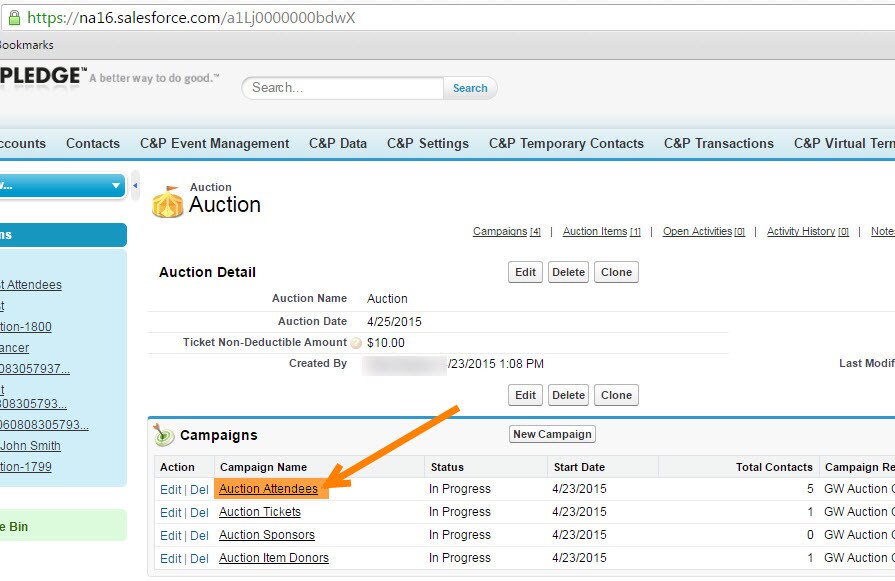Image resolution: width=895 pixels, height=581 pixels.
Task: Open the Recycle Bin in sidebar
Action: [14, 527]
